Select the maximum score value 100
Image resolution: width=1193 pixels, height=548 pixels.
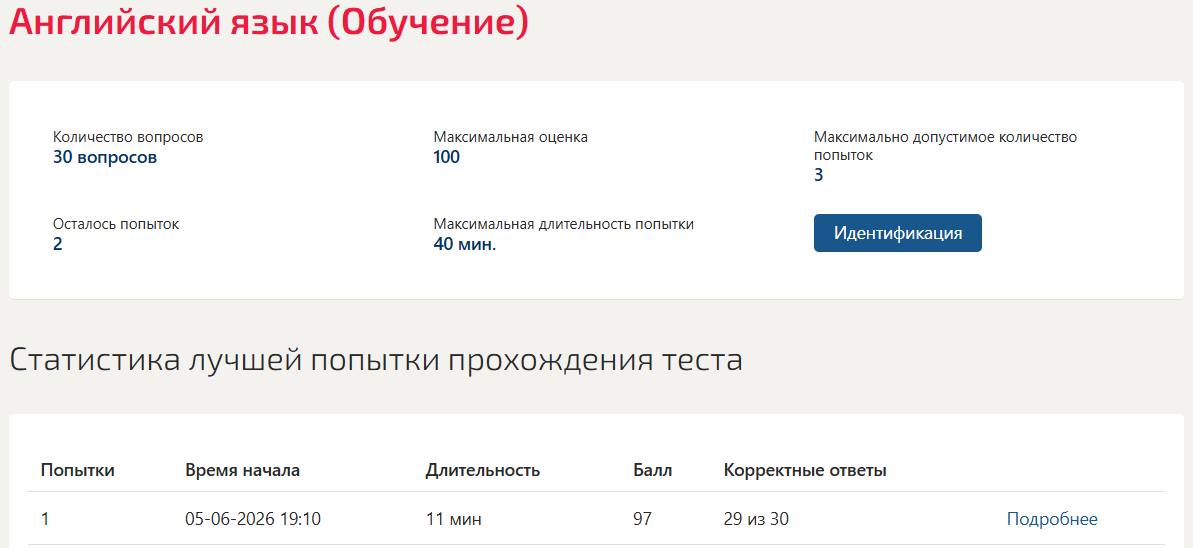click(x=447, y=158)
